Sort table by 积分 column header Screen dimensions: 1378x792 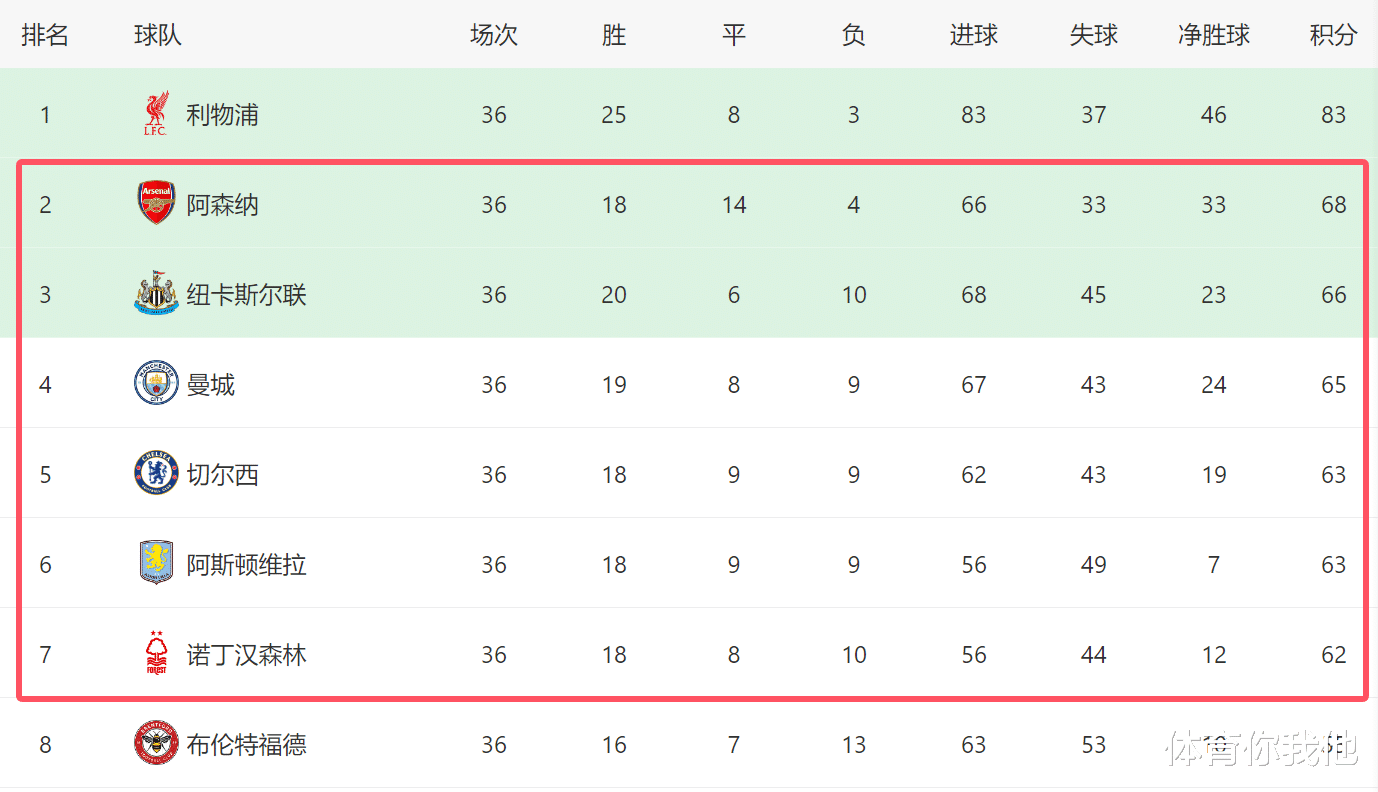1333,36
